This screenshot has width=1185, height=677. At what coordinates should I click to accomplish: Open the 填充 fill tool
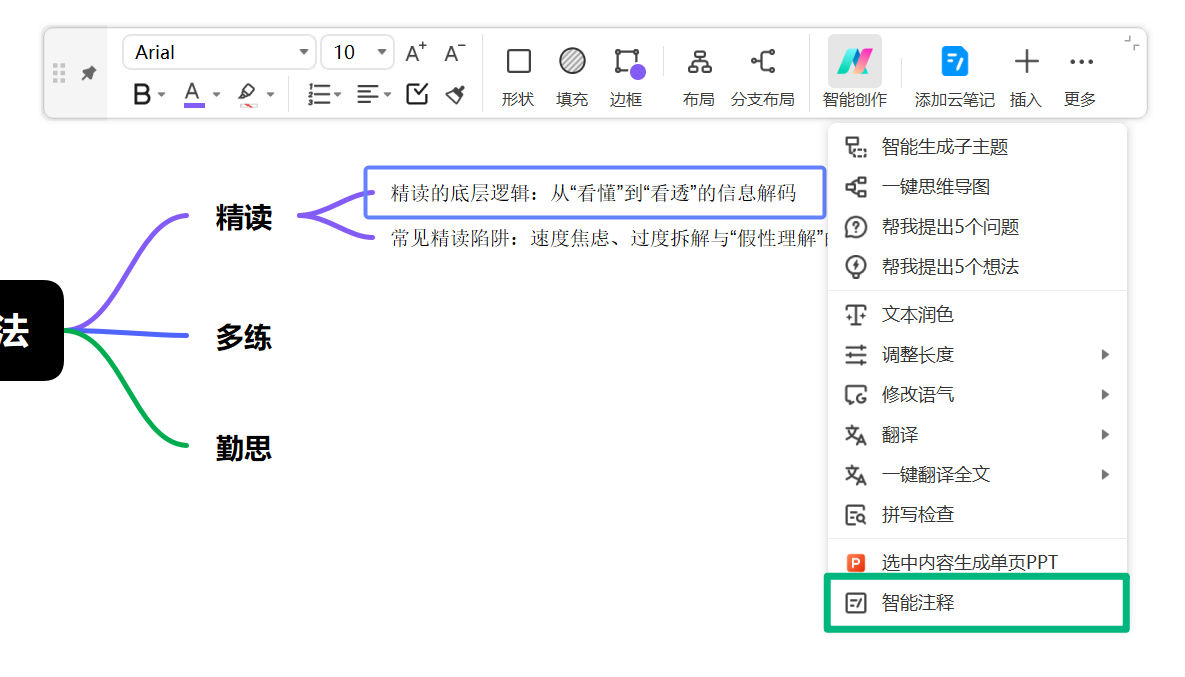572,77
